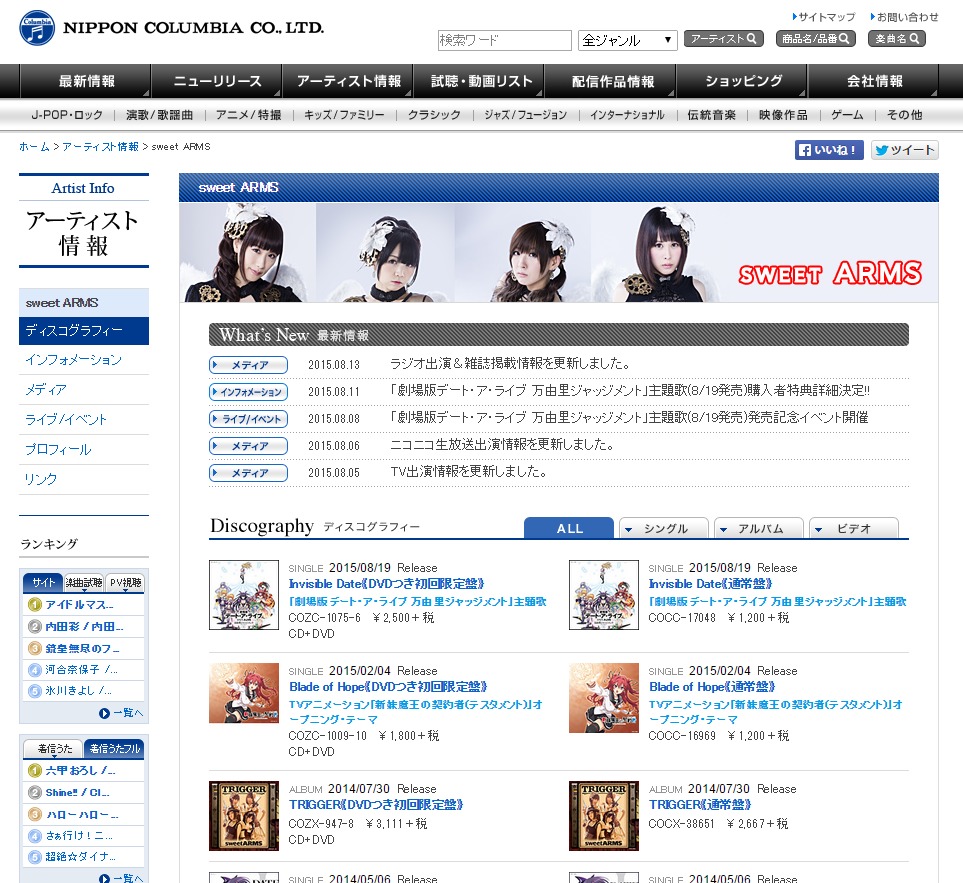Open ranking item アイドルマス…

(79, 605)
